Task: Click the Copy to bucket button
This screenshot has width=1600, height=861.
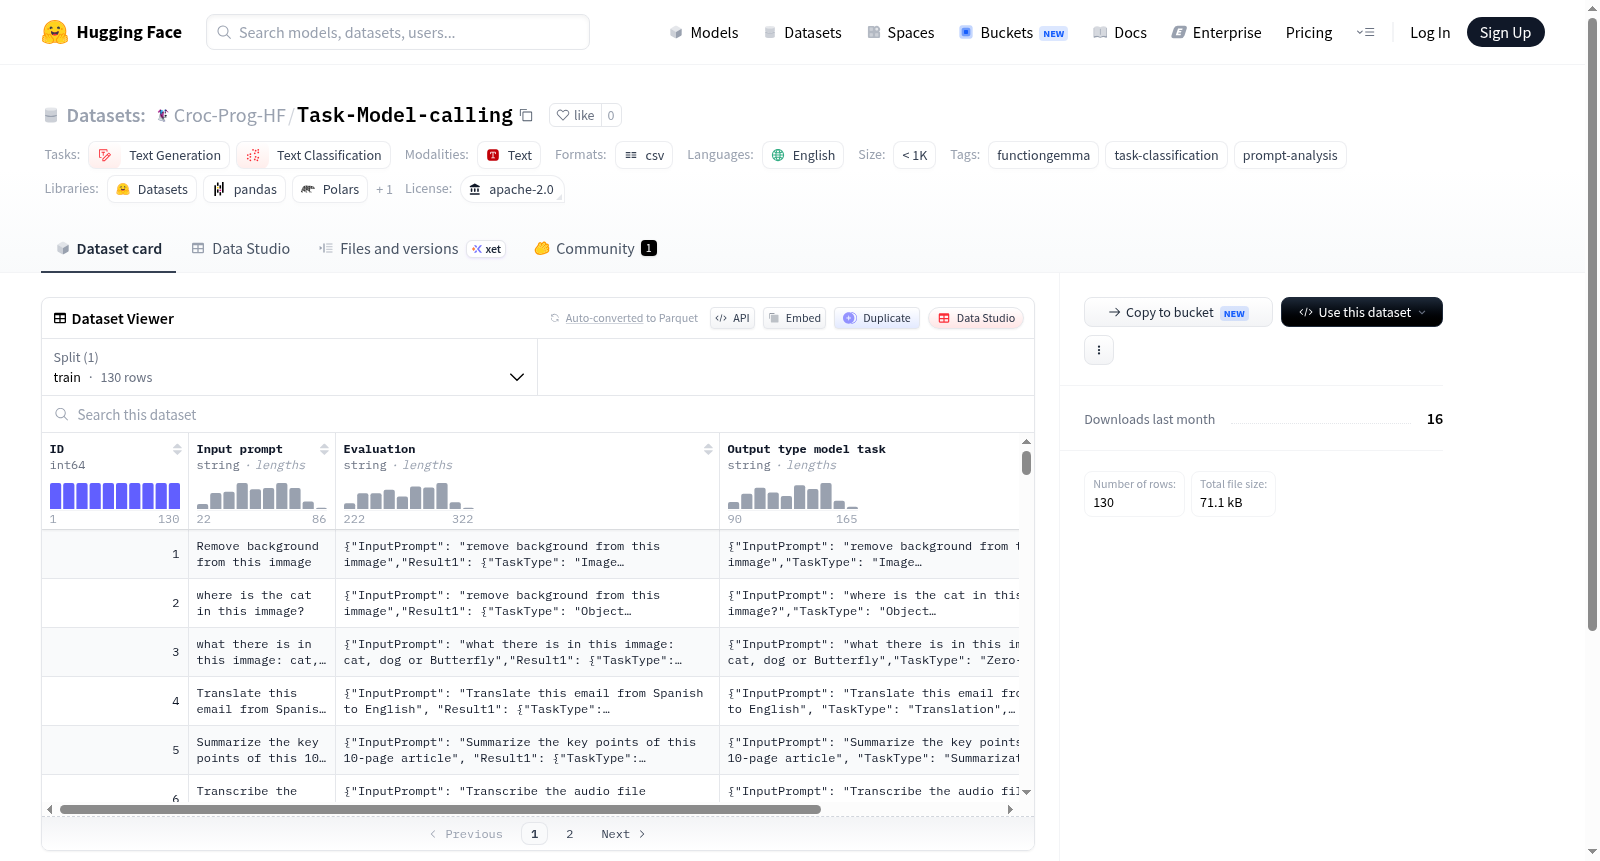Action: [1178, 312]
